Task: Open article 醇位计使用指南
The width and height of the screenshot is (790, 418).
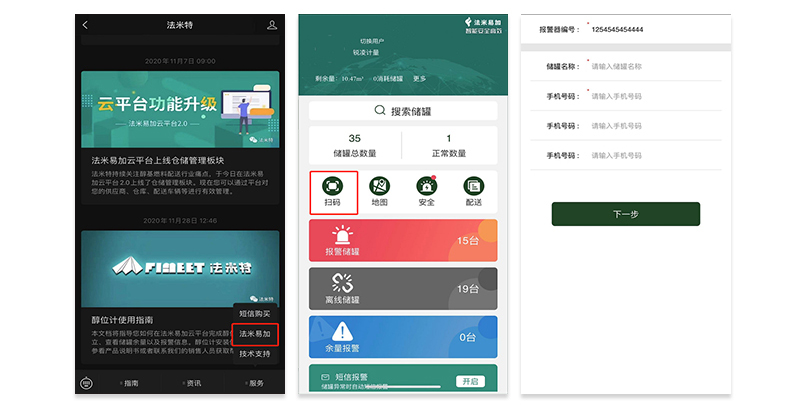Action: click(122, 320)
